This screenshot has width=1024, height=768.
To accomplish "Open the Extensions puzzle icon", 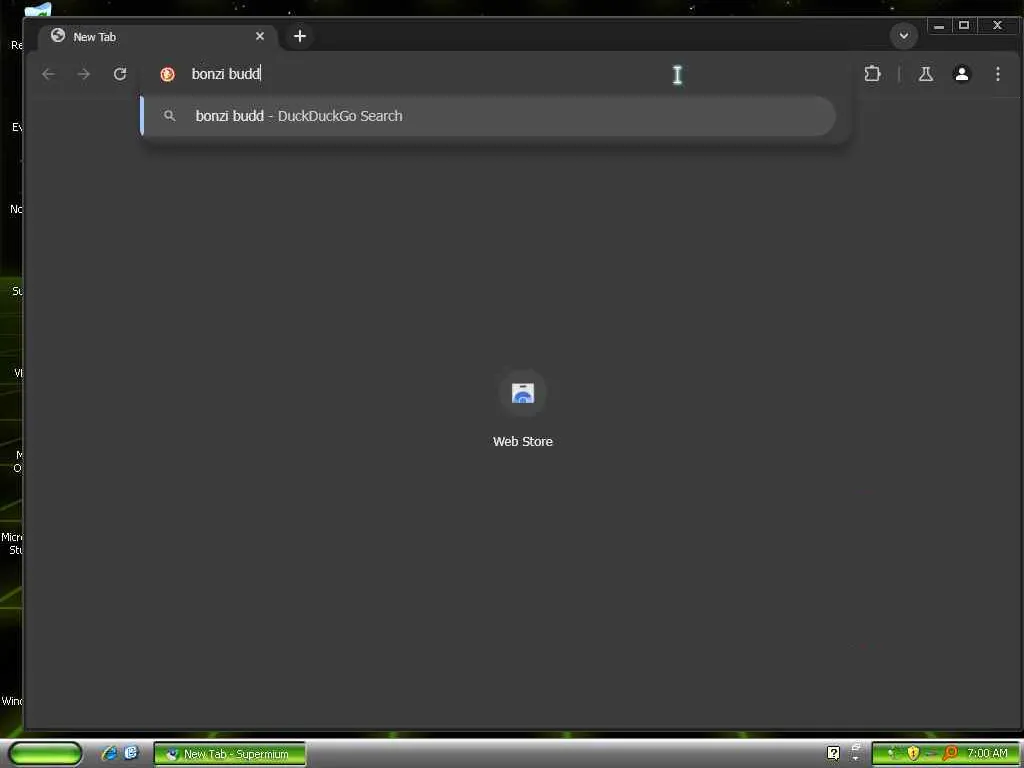I will (x=872, y=74).
